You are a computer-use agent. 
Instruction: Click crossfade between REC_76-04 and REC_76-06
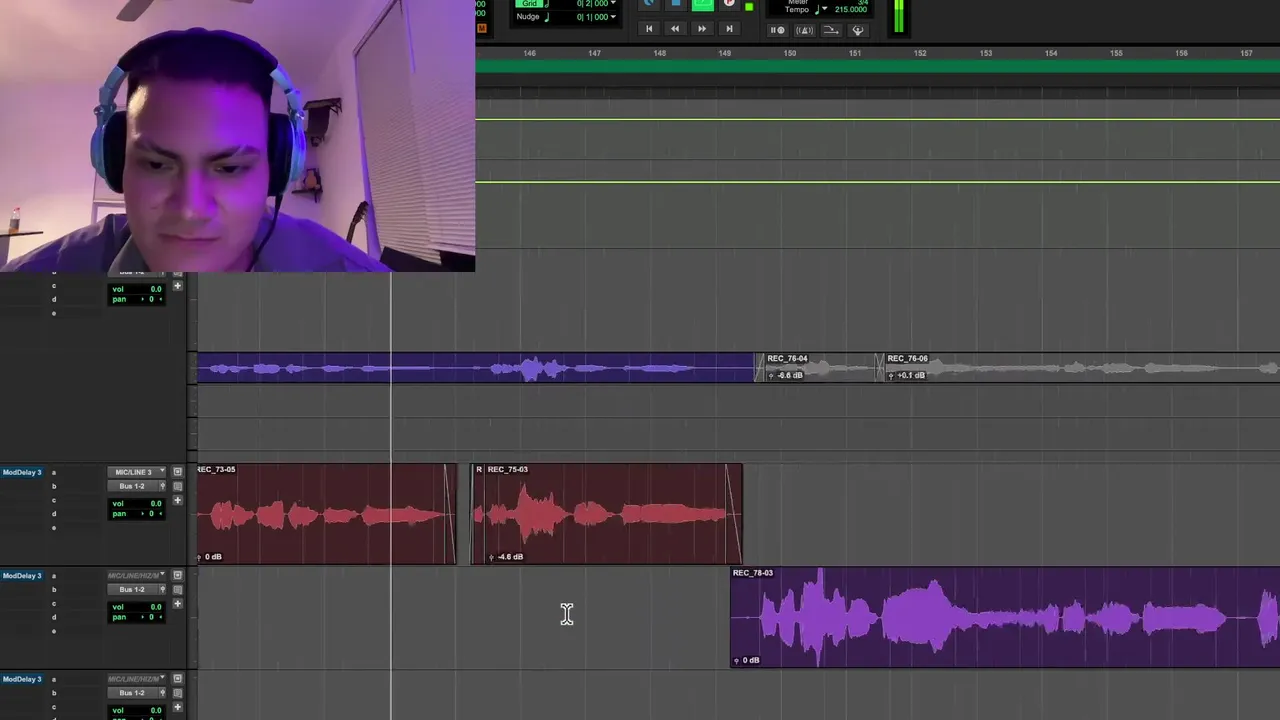coord(880,368)
